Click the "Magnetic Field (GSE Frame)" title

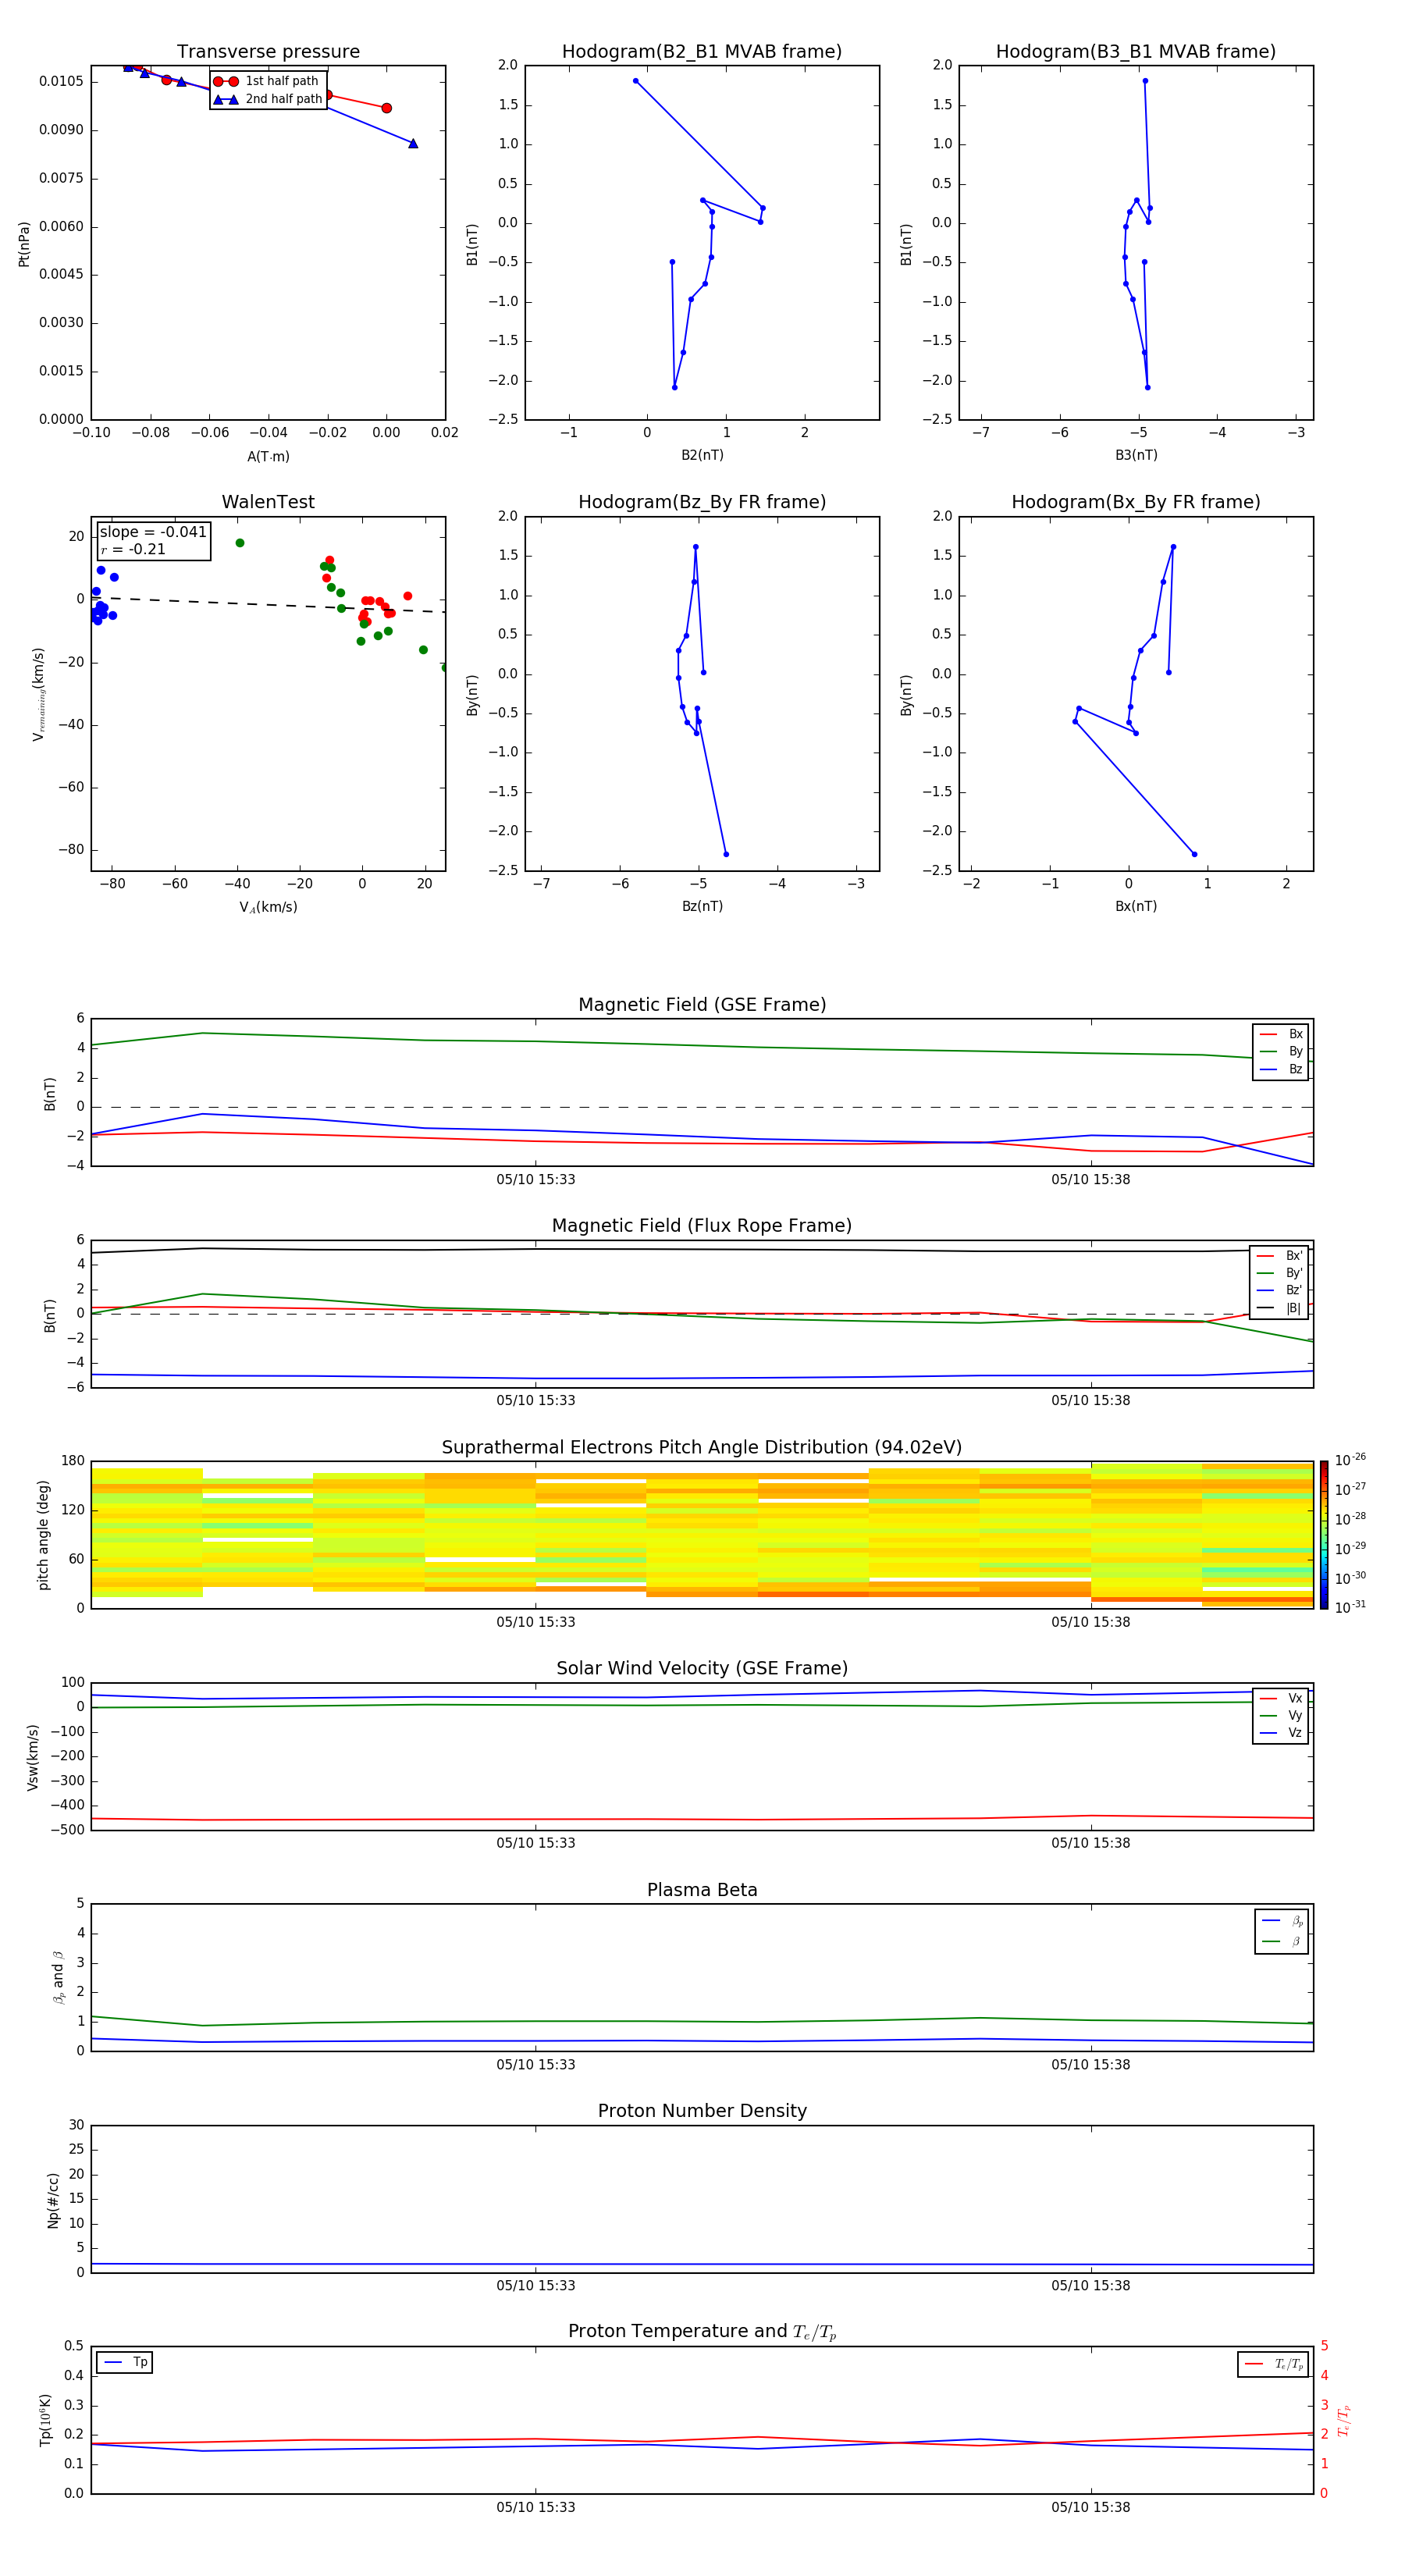[701, 1005]
